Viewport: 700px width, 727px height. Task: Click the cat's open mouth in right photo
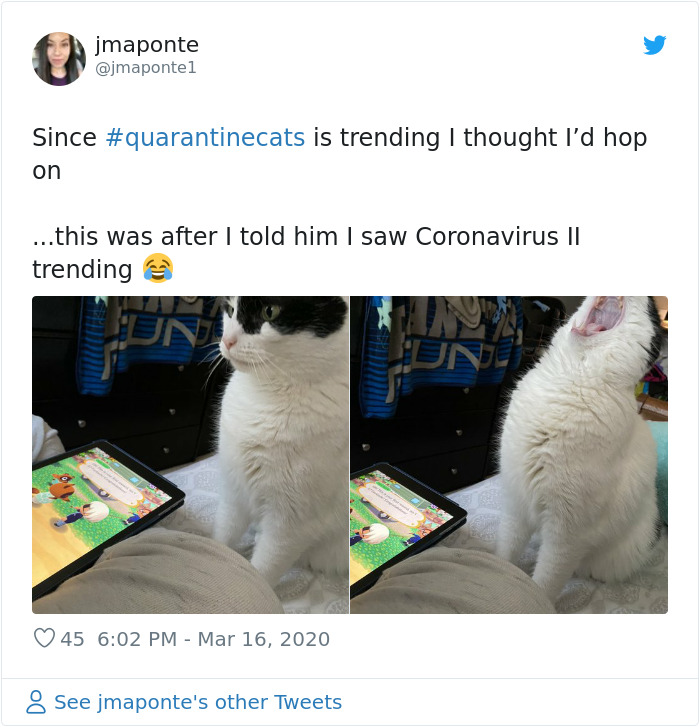tap(598, 315)
